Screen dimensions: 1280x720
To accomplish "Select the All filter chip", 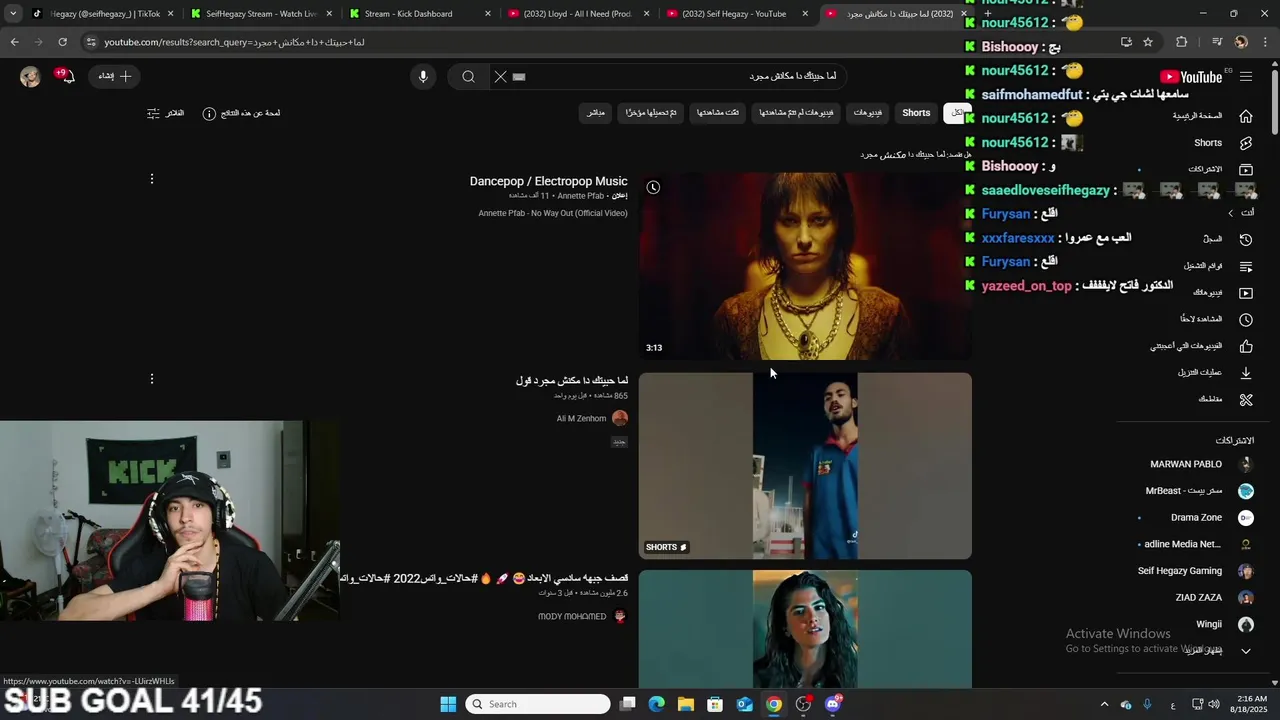I will pyautogui.click(x=957, y=113).
